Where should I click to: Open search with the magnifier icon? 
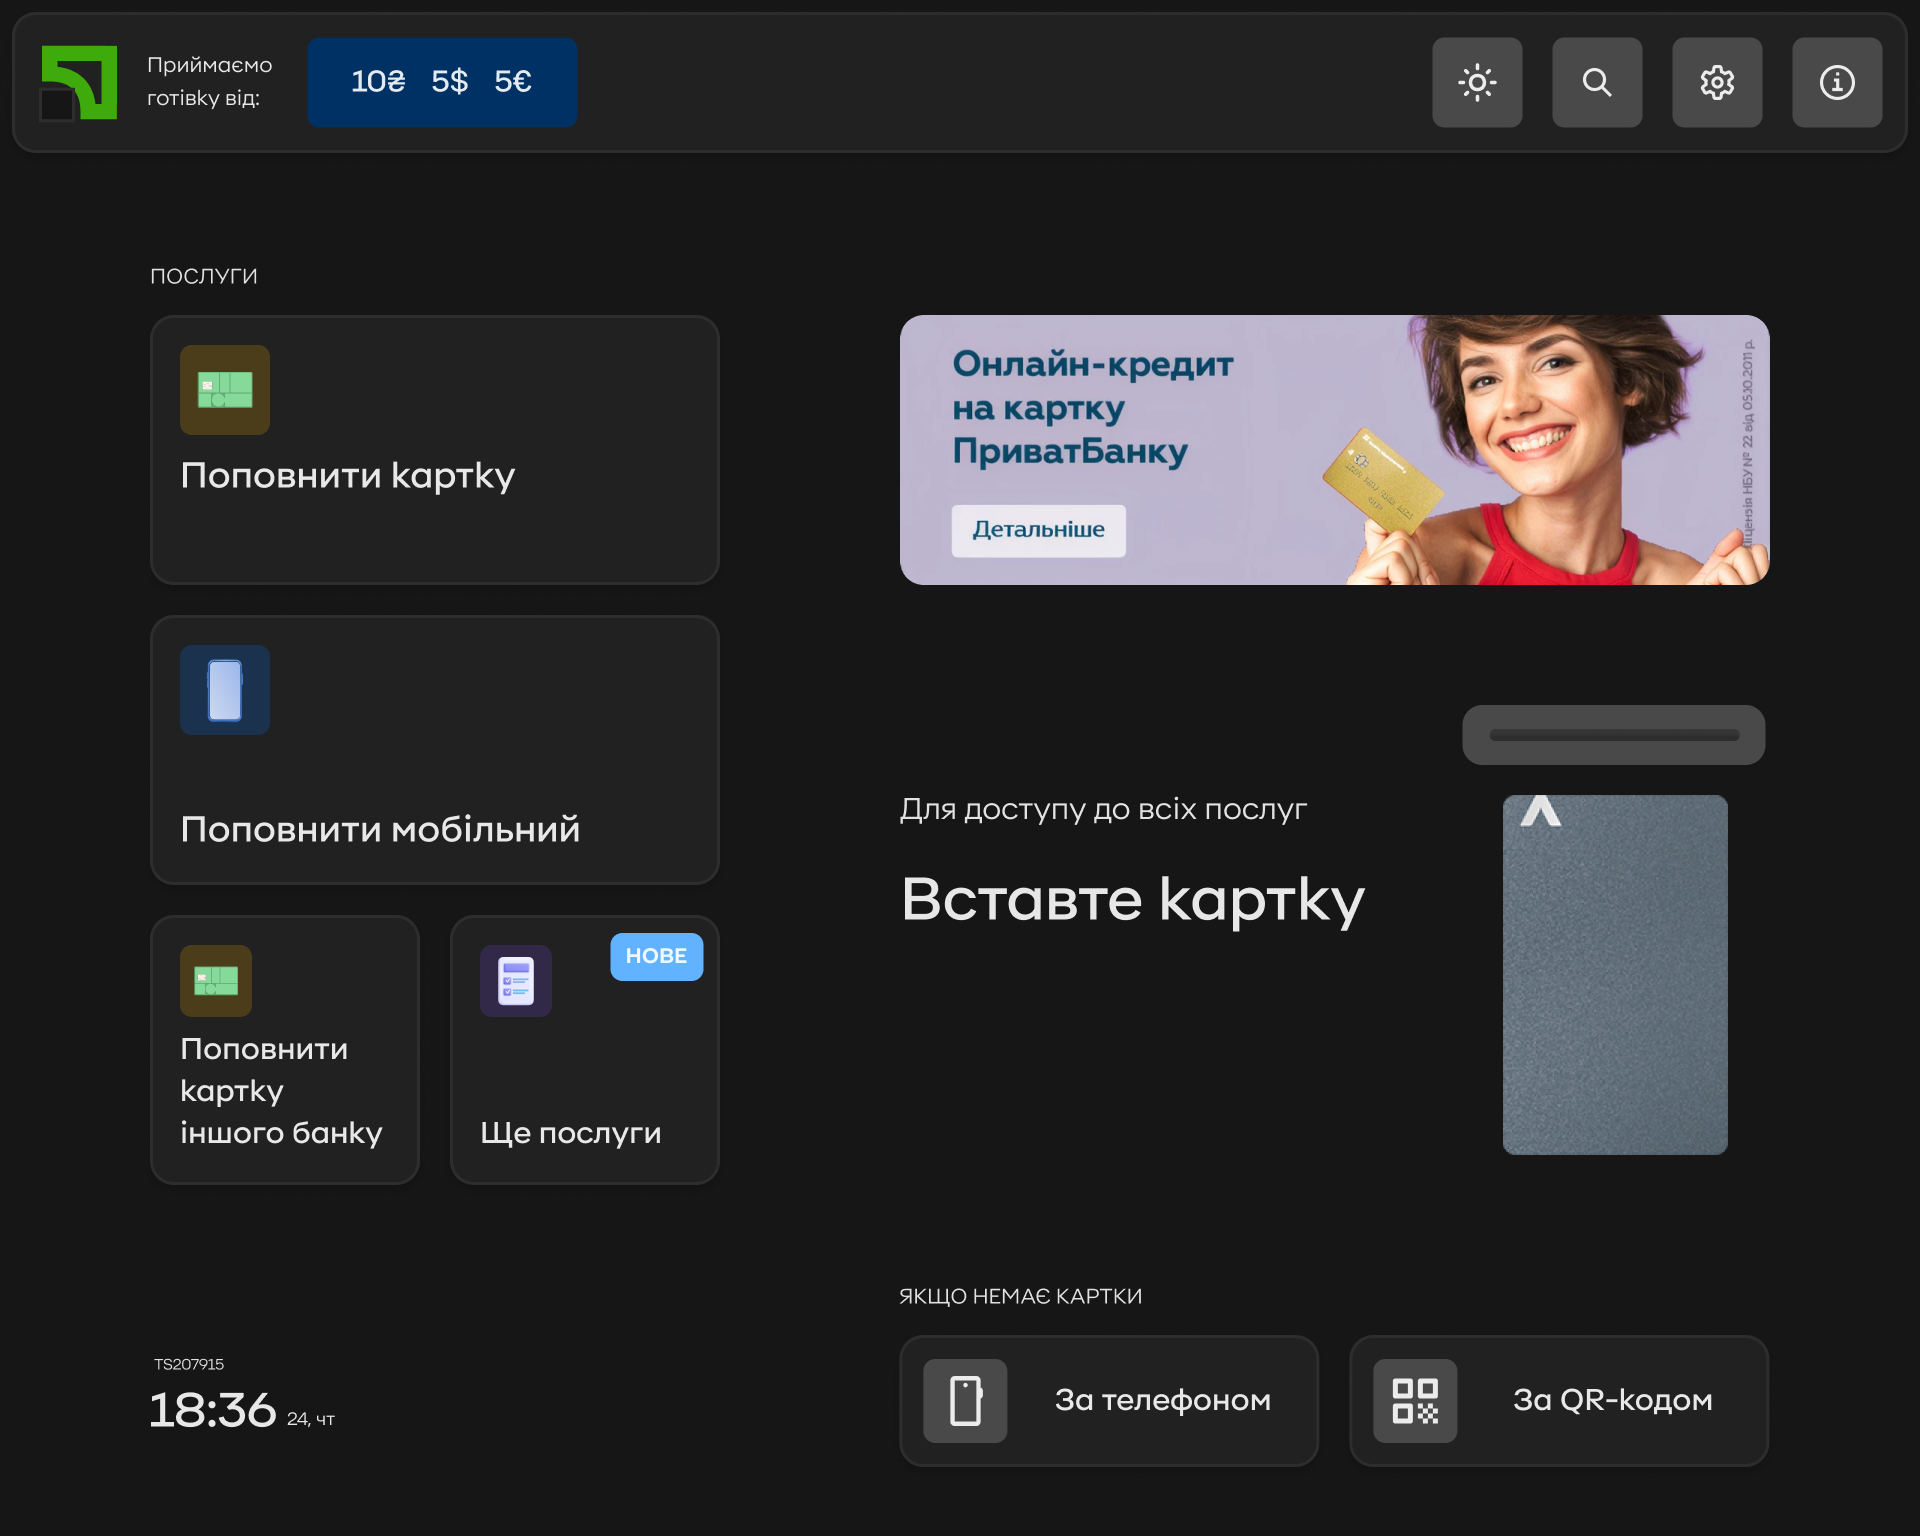tap(1597, 82)
